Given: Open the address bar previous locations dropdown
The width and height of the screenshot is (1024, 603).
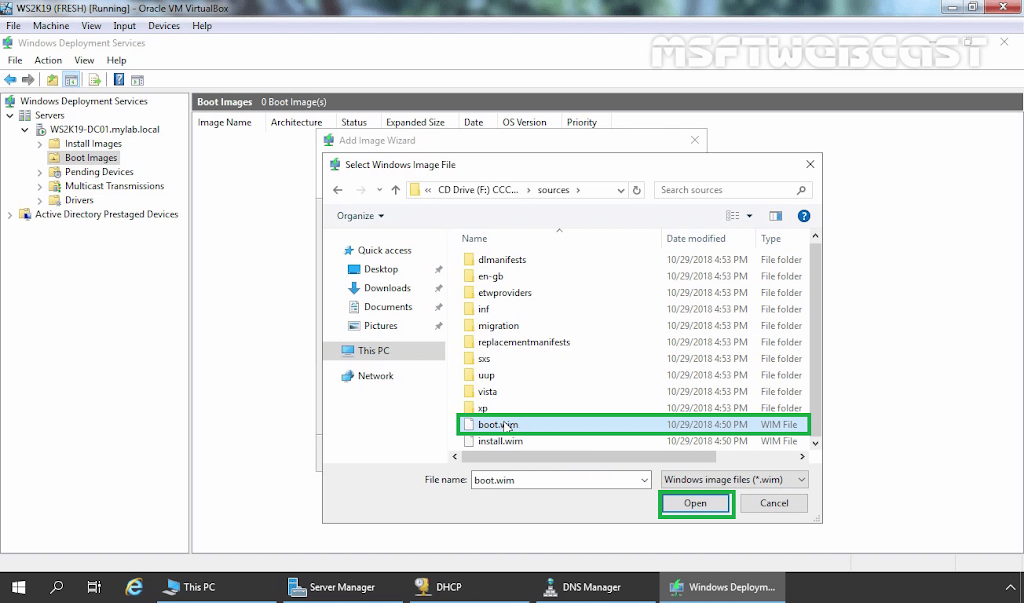Looking at the screenshot, I should (x=620, y=190).
